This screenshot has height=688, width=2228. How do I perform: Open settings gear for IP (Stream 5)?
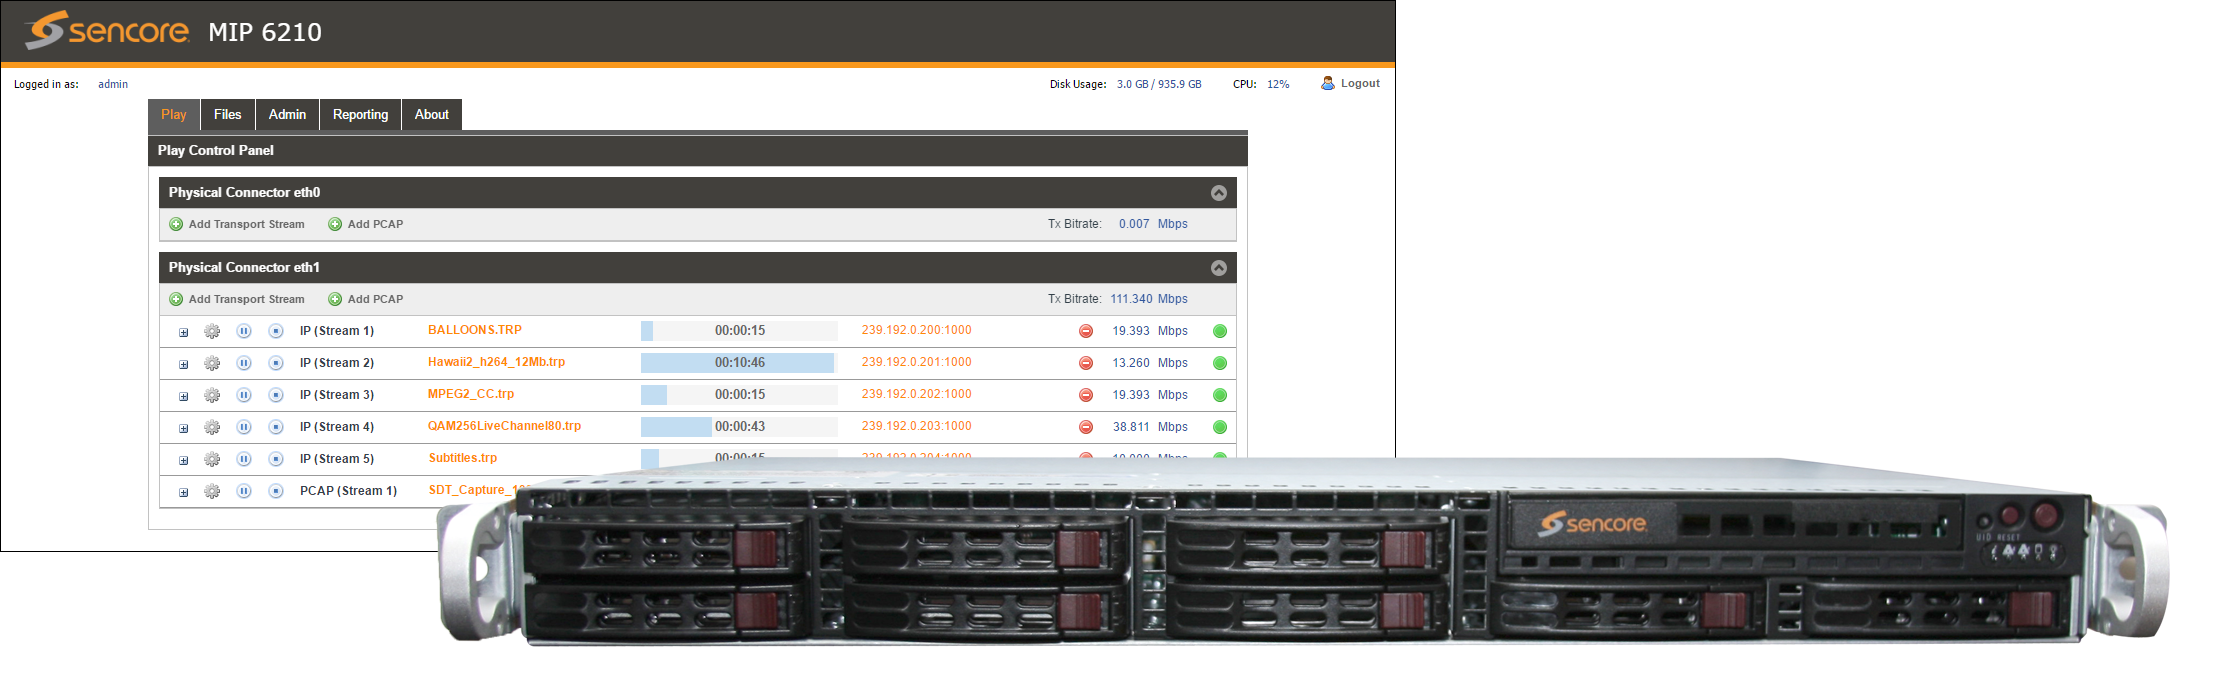click(212, 459)
